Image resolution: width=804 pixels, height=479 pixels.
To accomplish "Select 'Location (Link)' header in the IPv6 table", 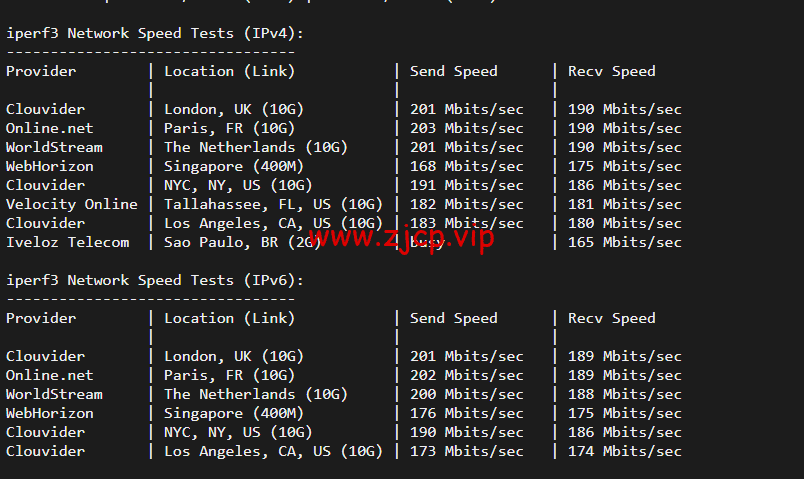I will (x=230, y=318).
